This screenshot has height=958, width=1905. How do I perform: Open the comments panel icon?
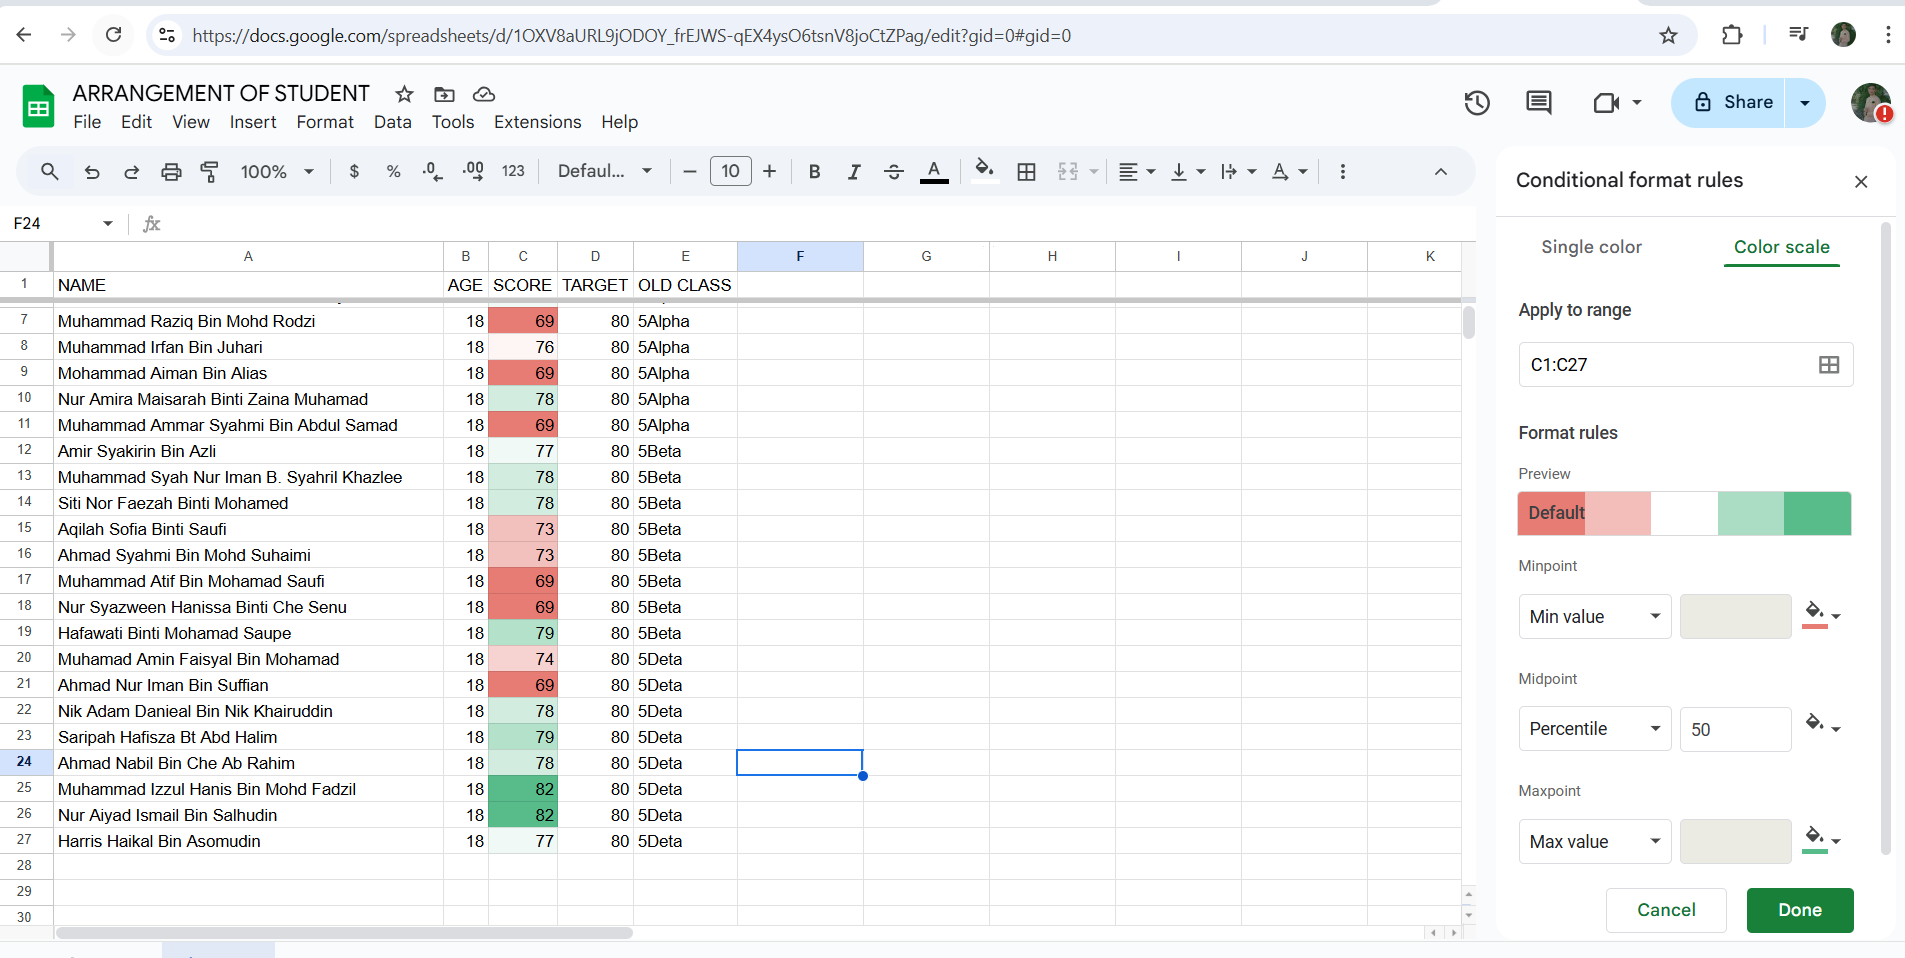pyautogui.click(x=1539, y=102)
